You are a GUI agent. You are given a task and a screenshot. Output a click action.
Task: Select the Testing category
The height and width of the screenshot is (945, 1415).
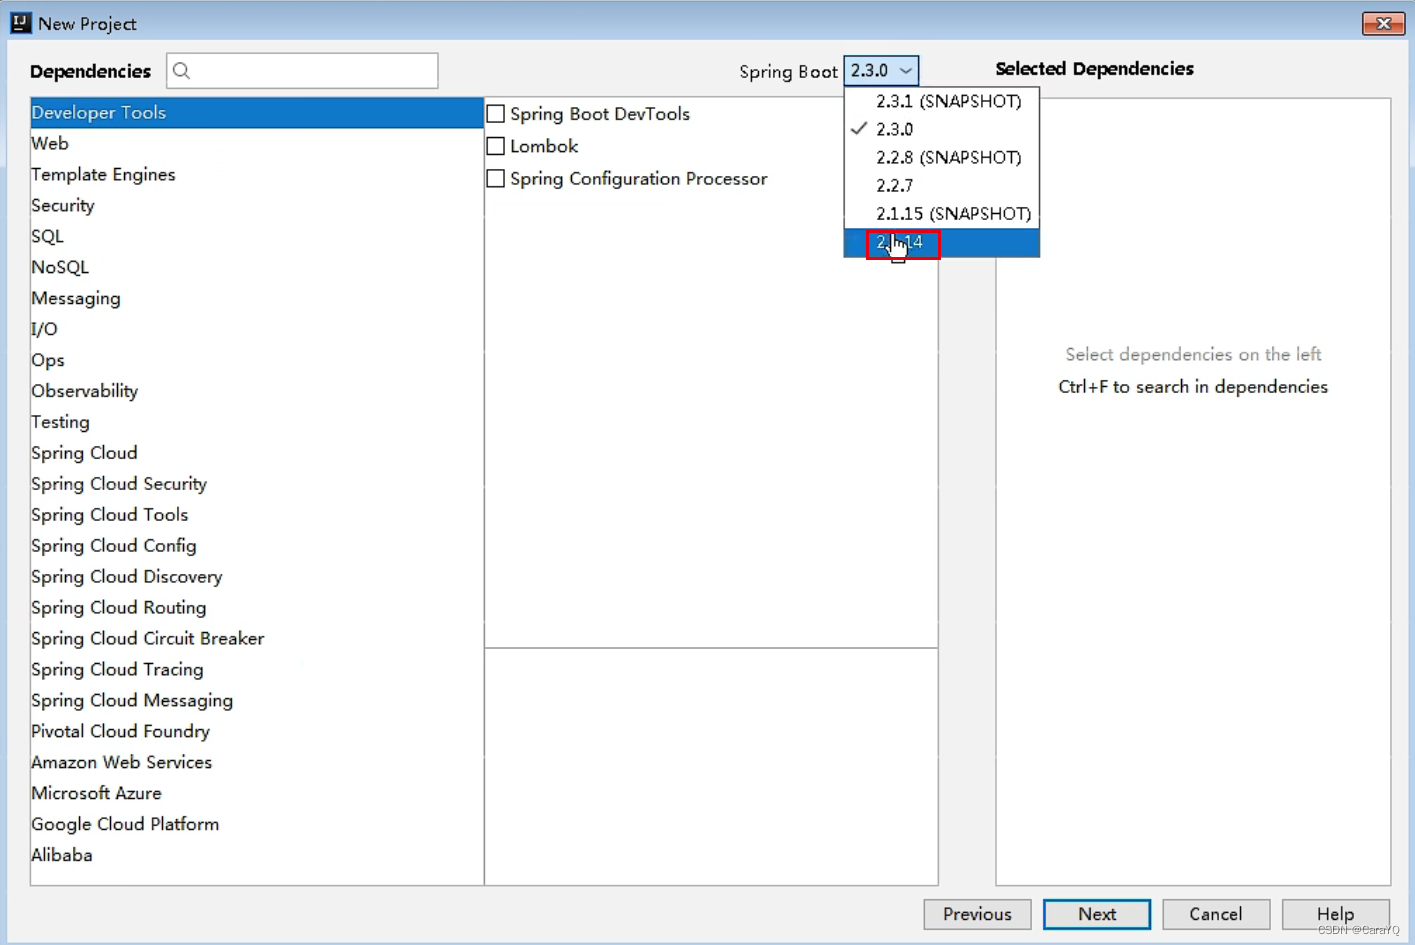click(x=257, y=423)
